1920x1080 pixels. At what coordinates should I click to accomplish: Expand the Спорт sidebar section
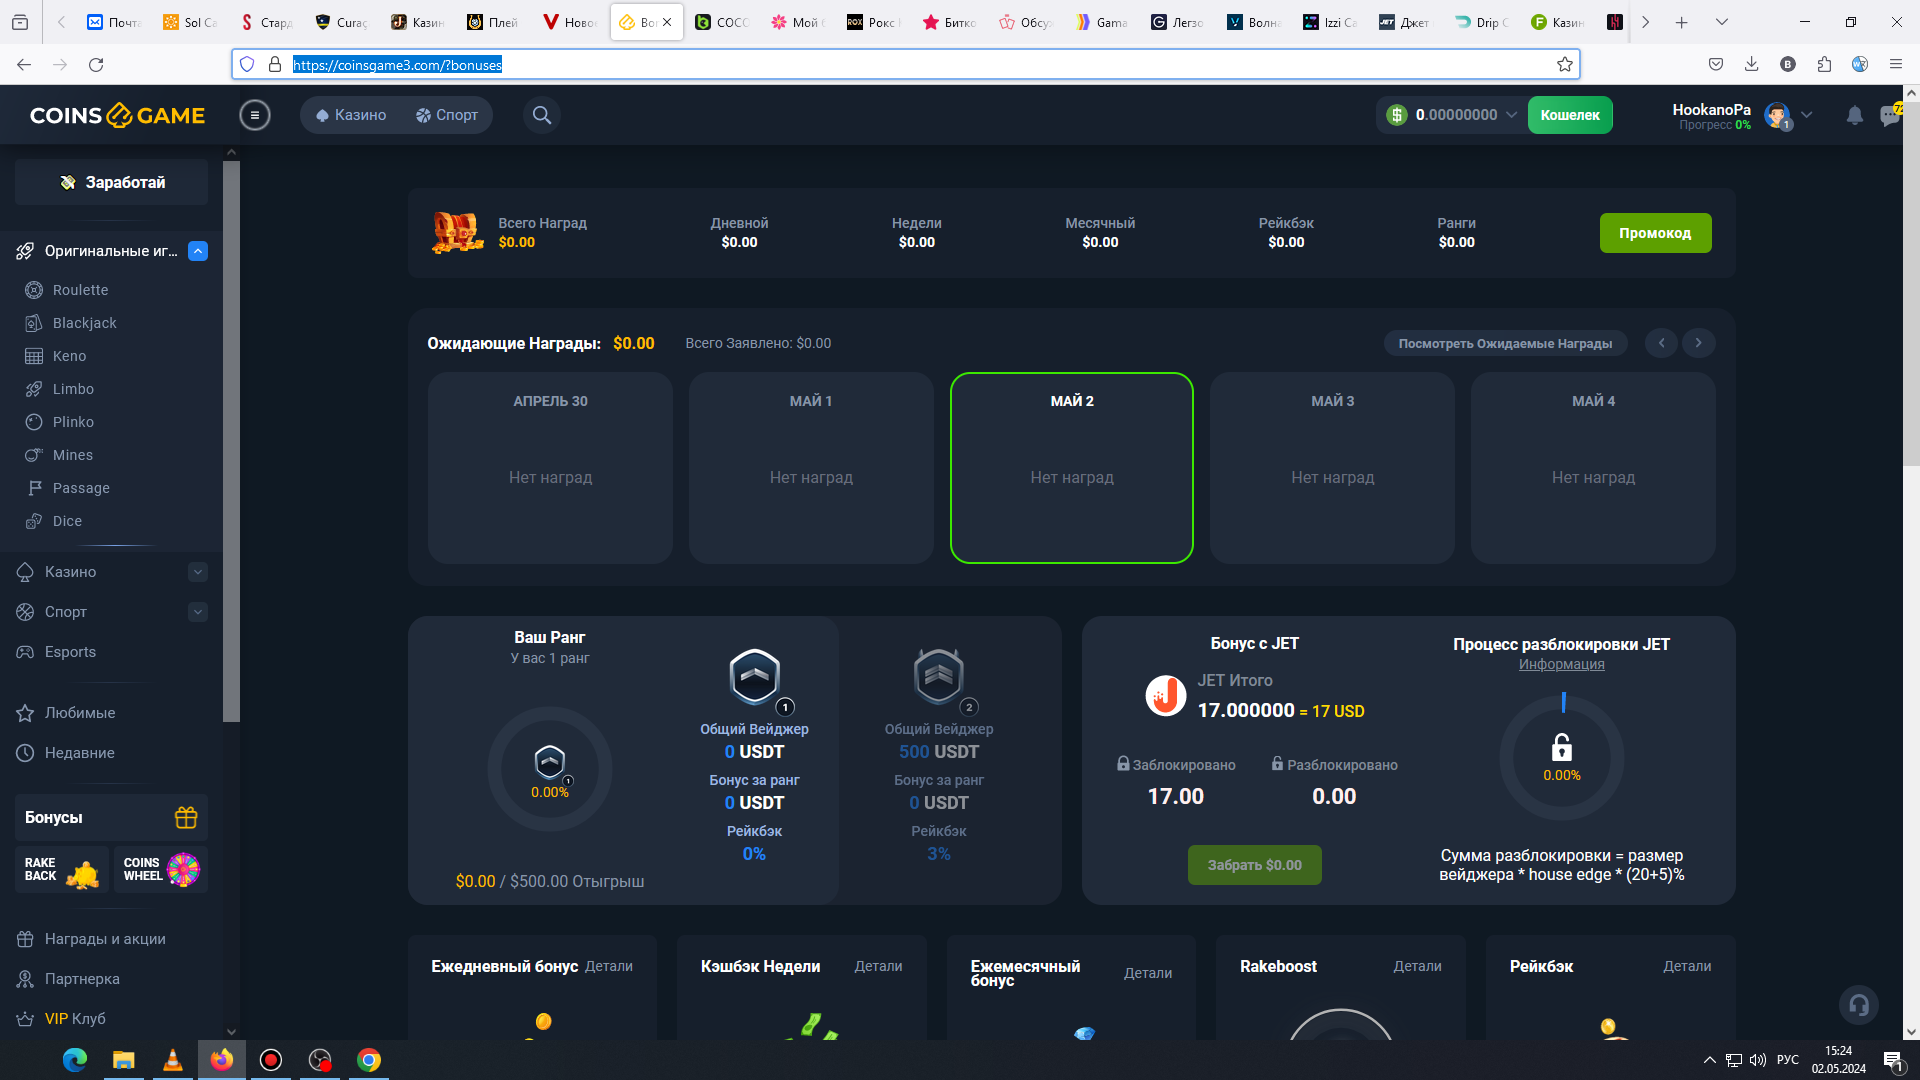[198, 612]
